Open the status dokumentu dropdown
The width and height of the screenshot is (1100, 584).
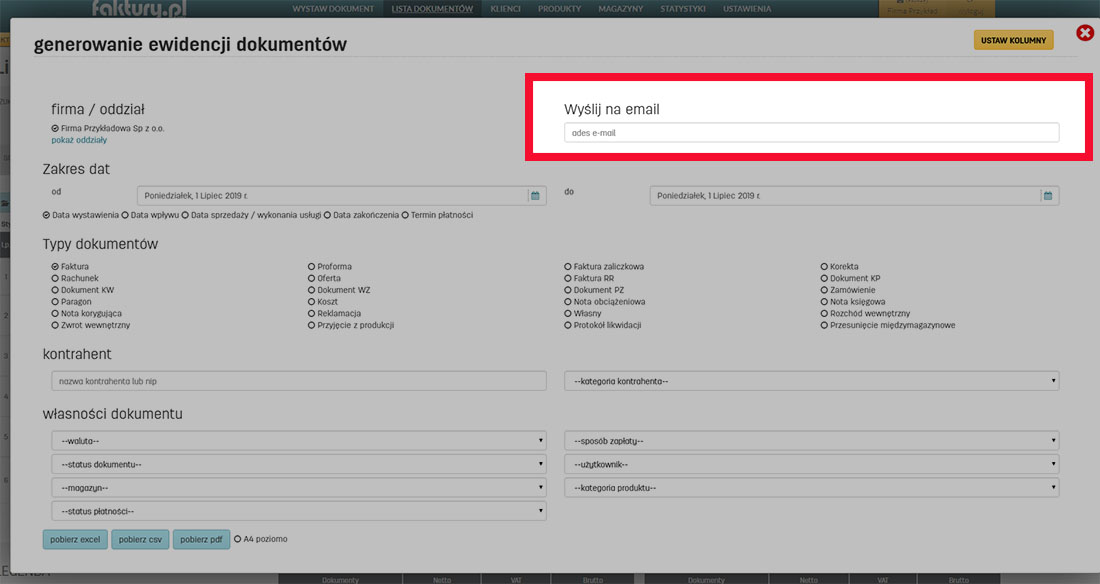coord(298,464)
